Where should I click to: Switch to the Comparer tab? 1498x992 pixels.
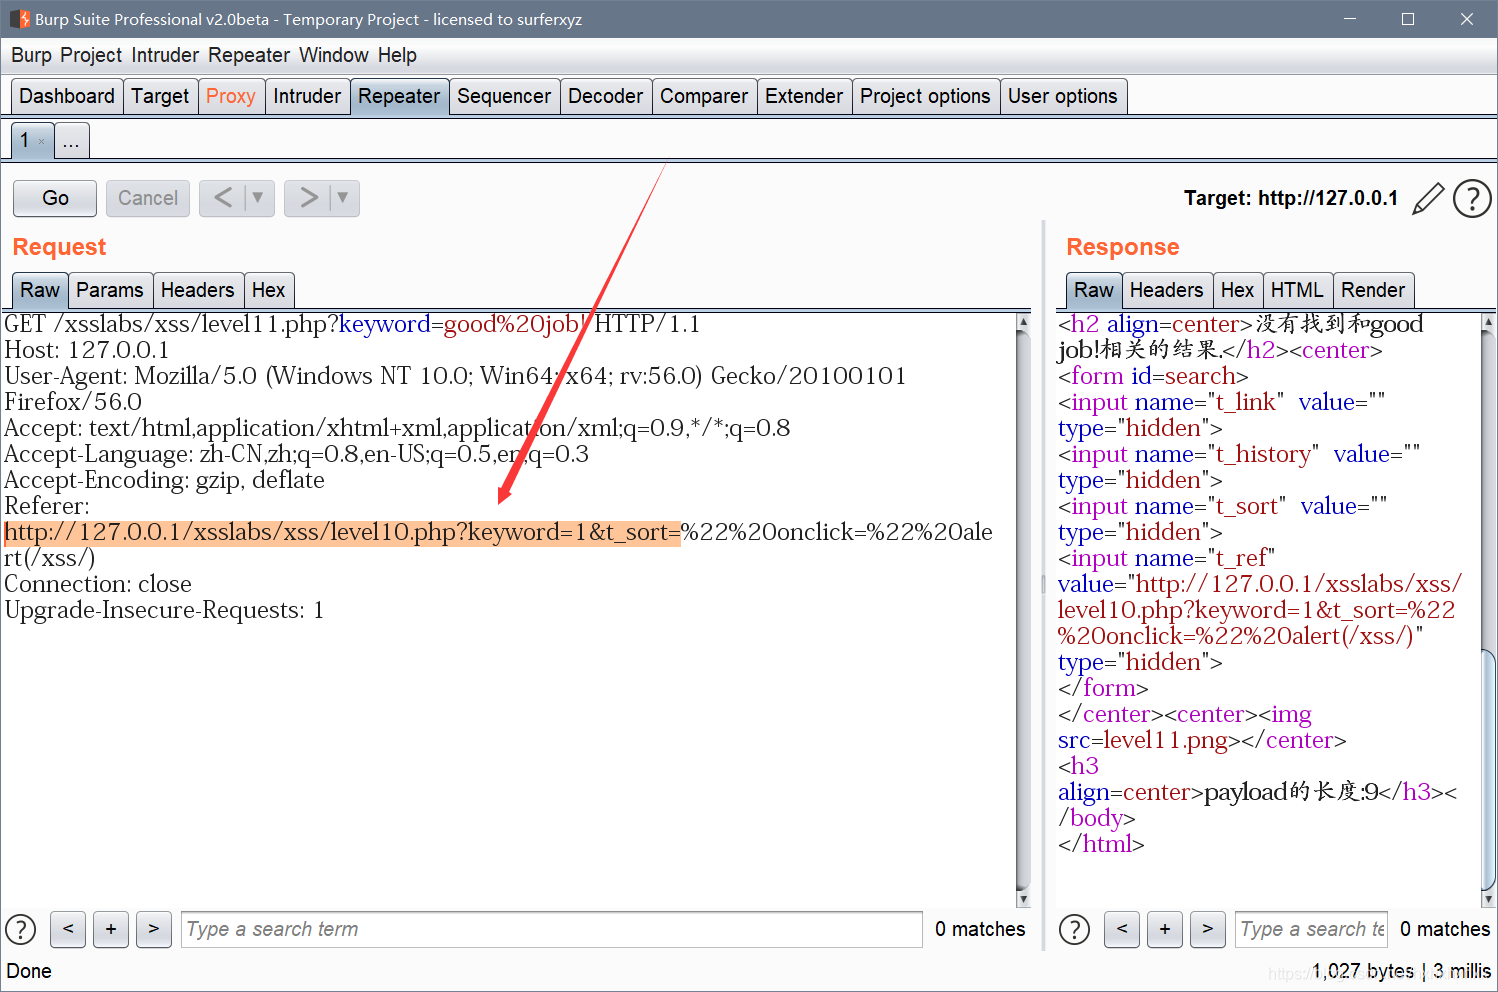(x=704, y=96)
